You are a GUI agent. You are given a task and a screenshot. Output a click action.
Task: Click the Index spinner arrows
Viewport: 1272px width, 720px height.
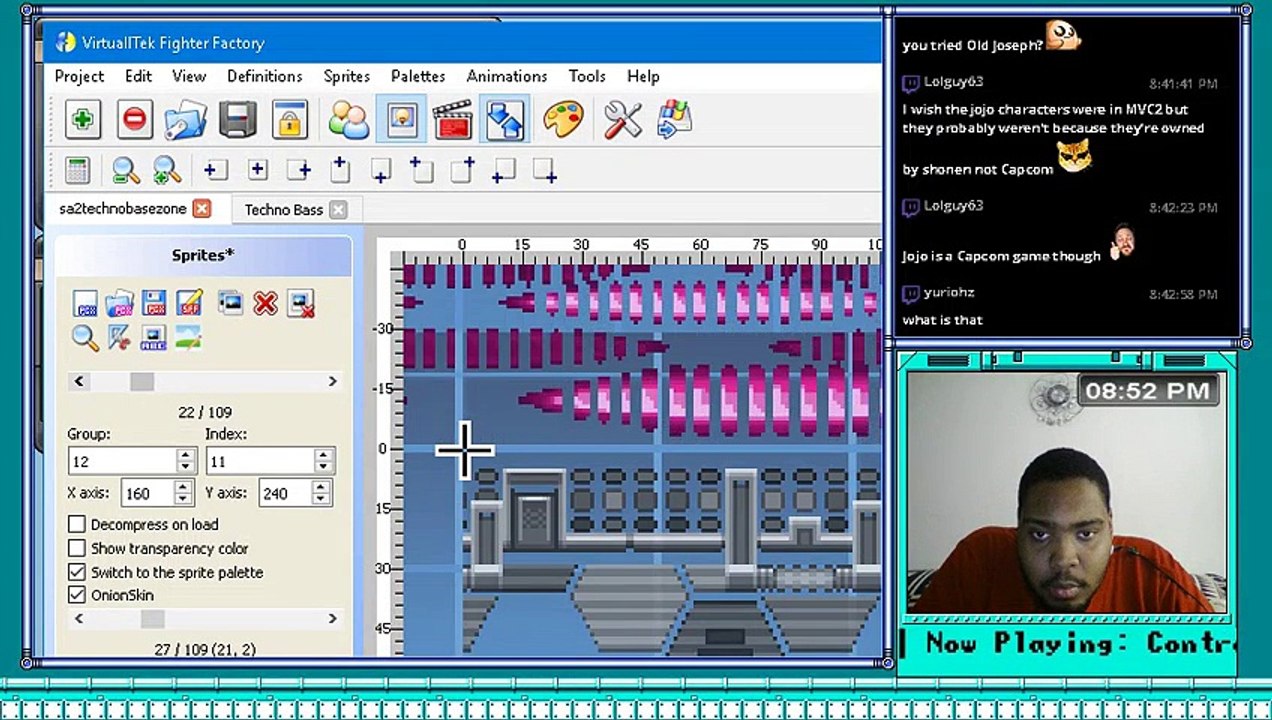tap(322, 461)
